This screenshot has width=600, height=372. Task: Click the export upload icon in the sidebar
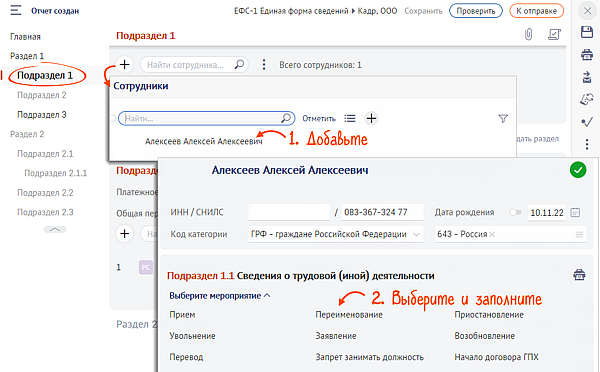(x=587, y=77)
